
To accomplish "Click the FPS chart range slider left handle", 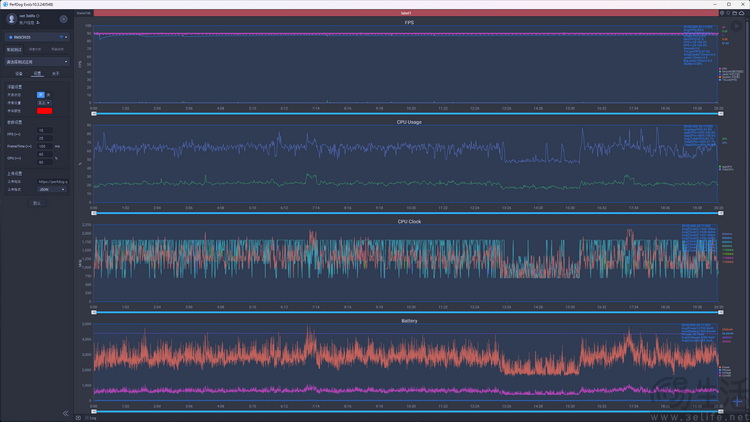I will (x=94, y=114).
